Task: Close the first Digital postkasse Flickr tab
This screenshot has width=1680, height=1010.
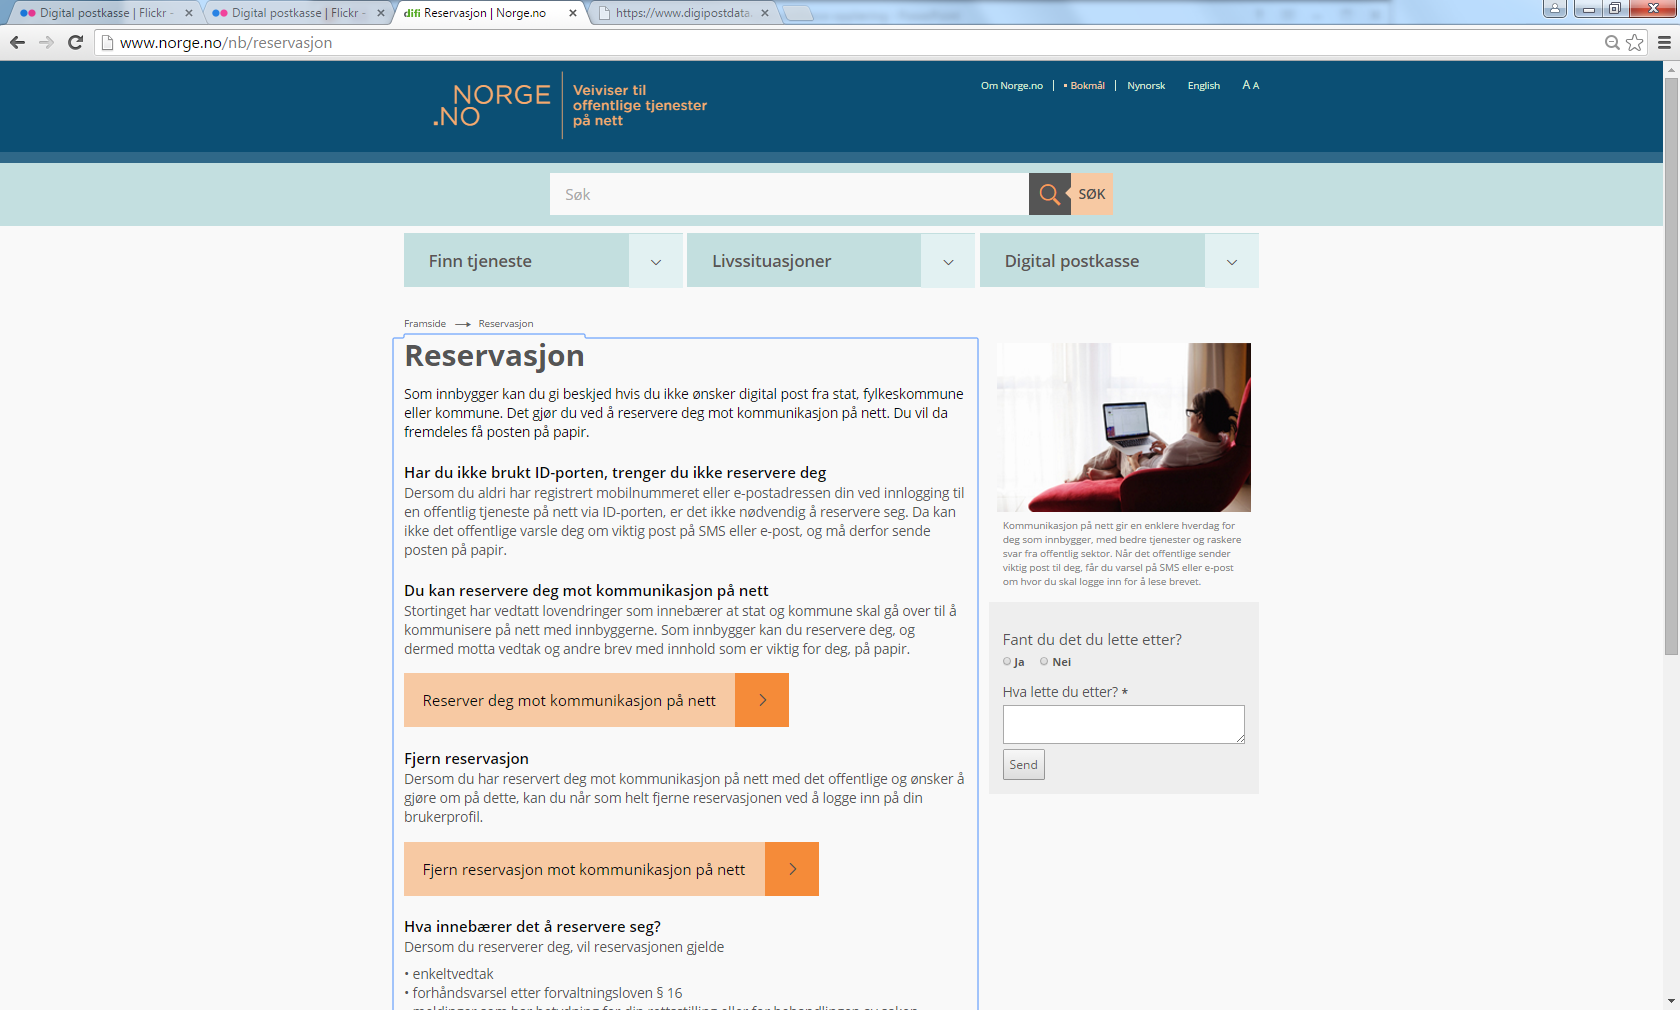Action: 188,13
